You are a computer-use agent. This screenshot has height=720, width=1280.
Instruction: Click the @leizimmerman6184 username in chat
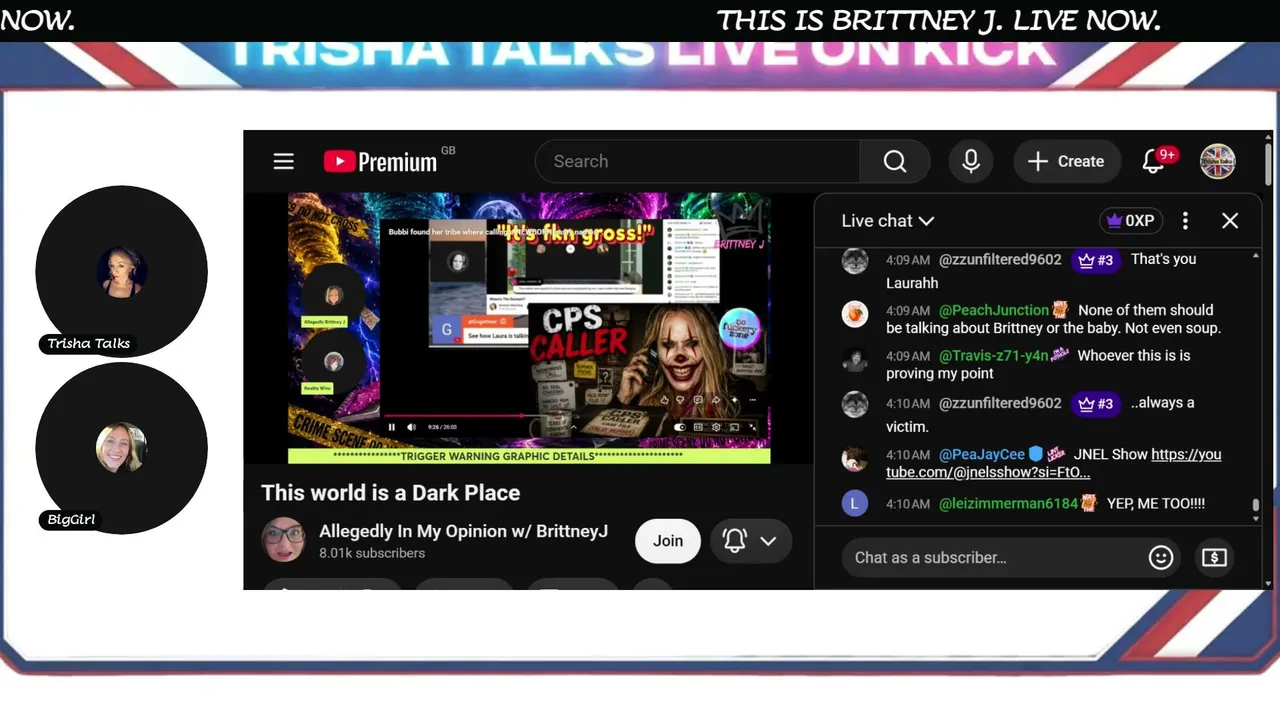point(1009,503)
